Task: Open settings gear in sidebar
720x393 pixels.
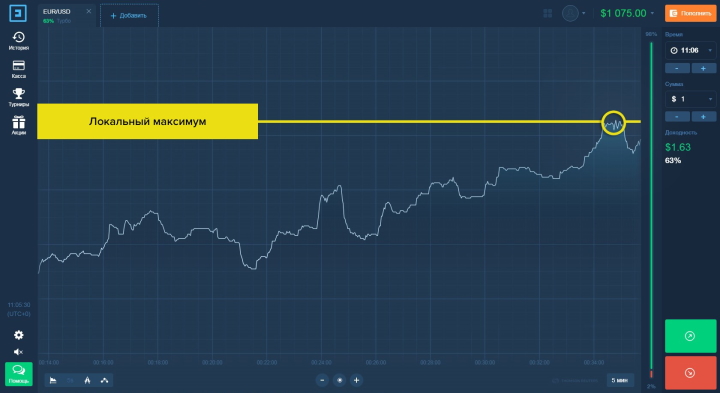Action: (x=19, y=335)
